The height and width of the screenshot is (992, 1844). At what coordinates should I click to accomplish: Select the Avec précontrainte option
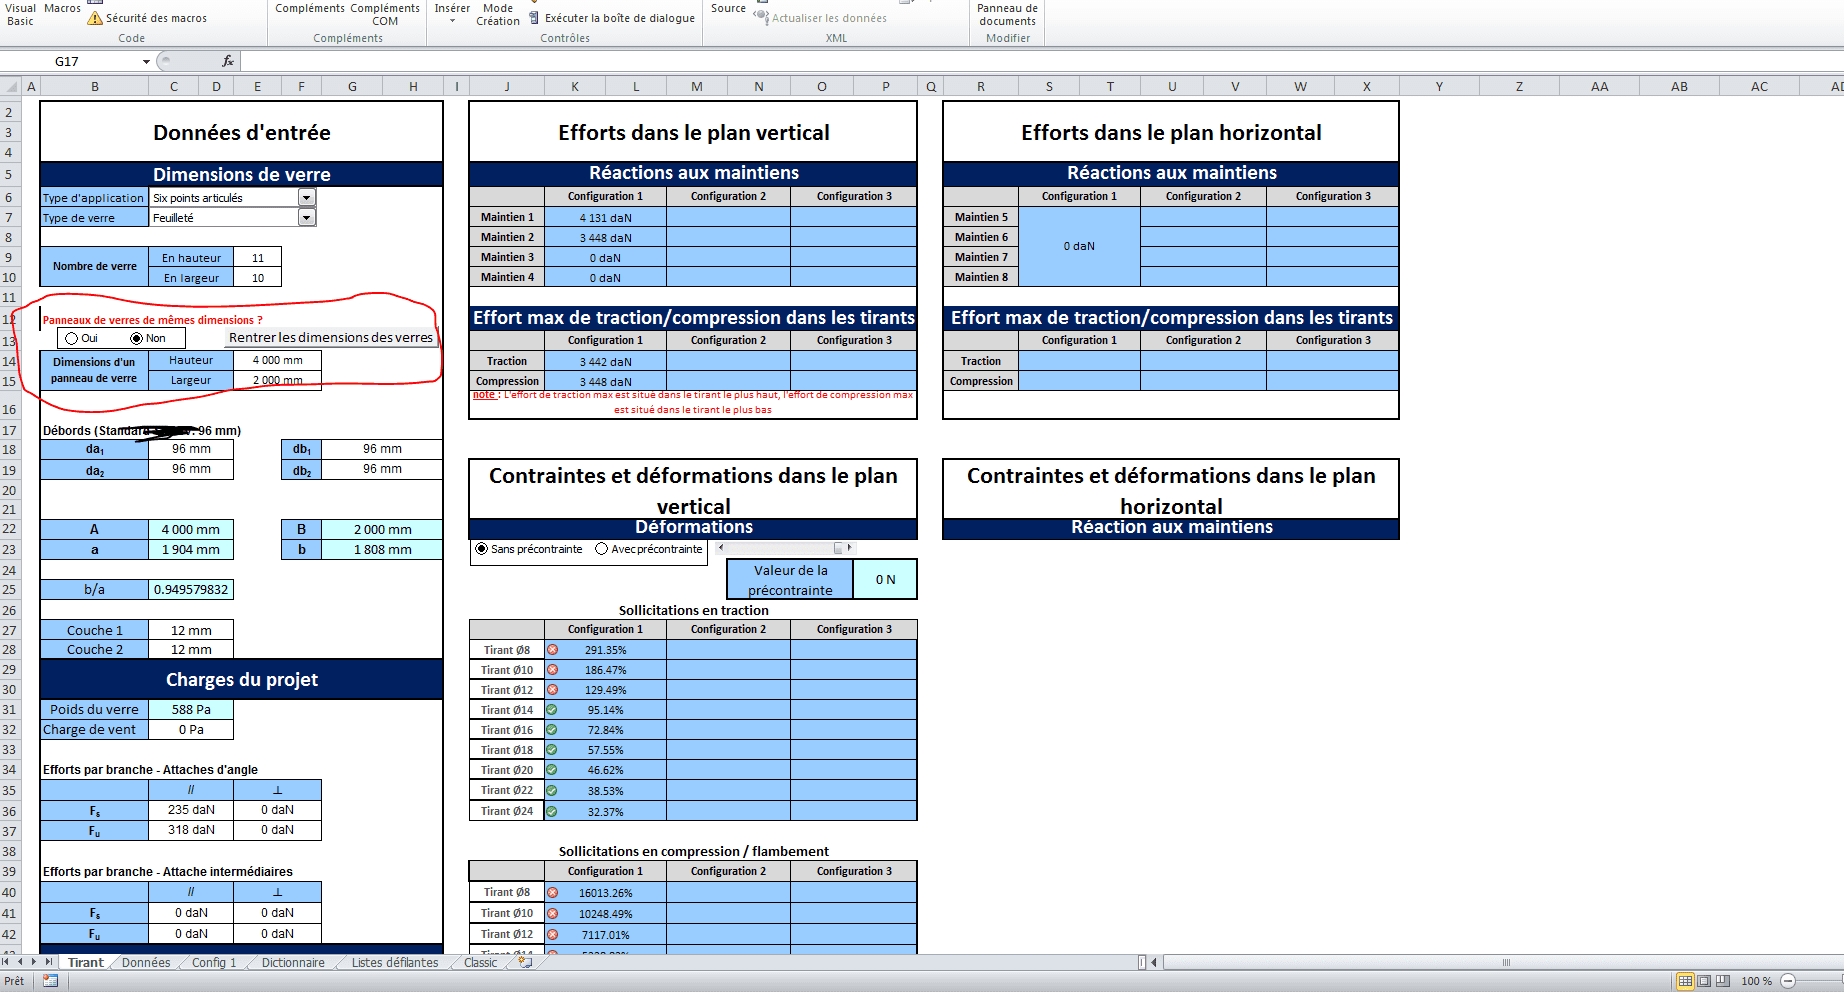click(601, 549)
